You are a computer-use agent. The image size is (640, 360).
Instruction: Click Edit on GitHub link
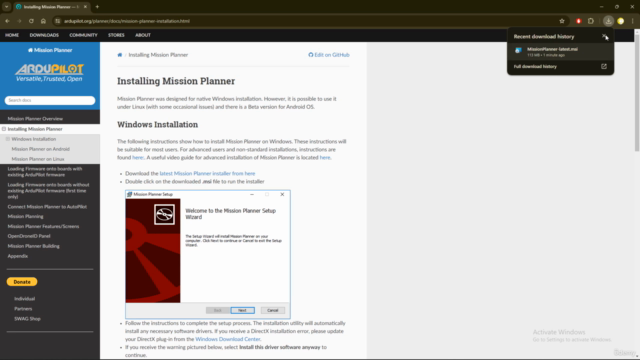[329, 55]
